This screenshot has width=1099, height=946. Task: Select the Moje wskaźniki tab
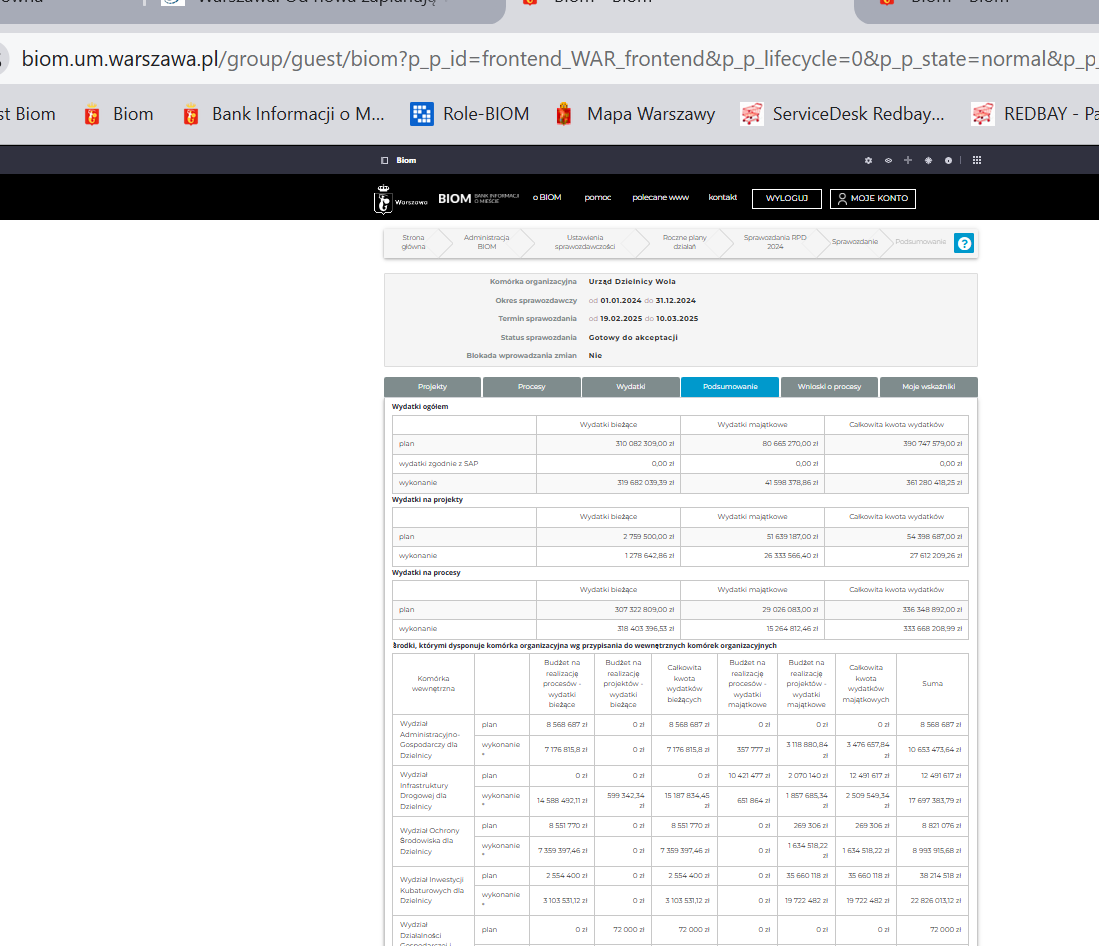point(928,386)
